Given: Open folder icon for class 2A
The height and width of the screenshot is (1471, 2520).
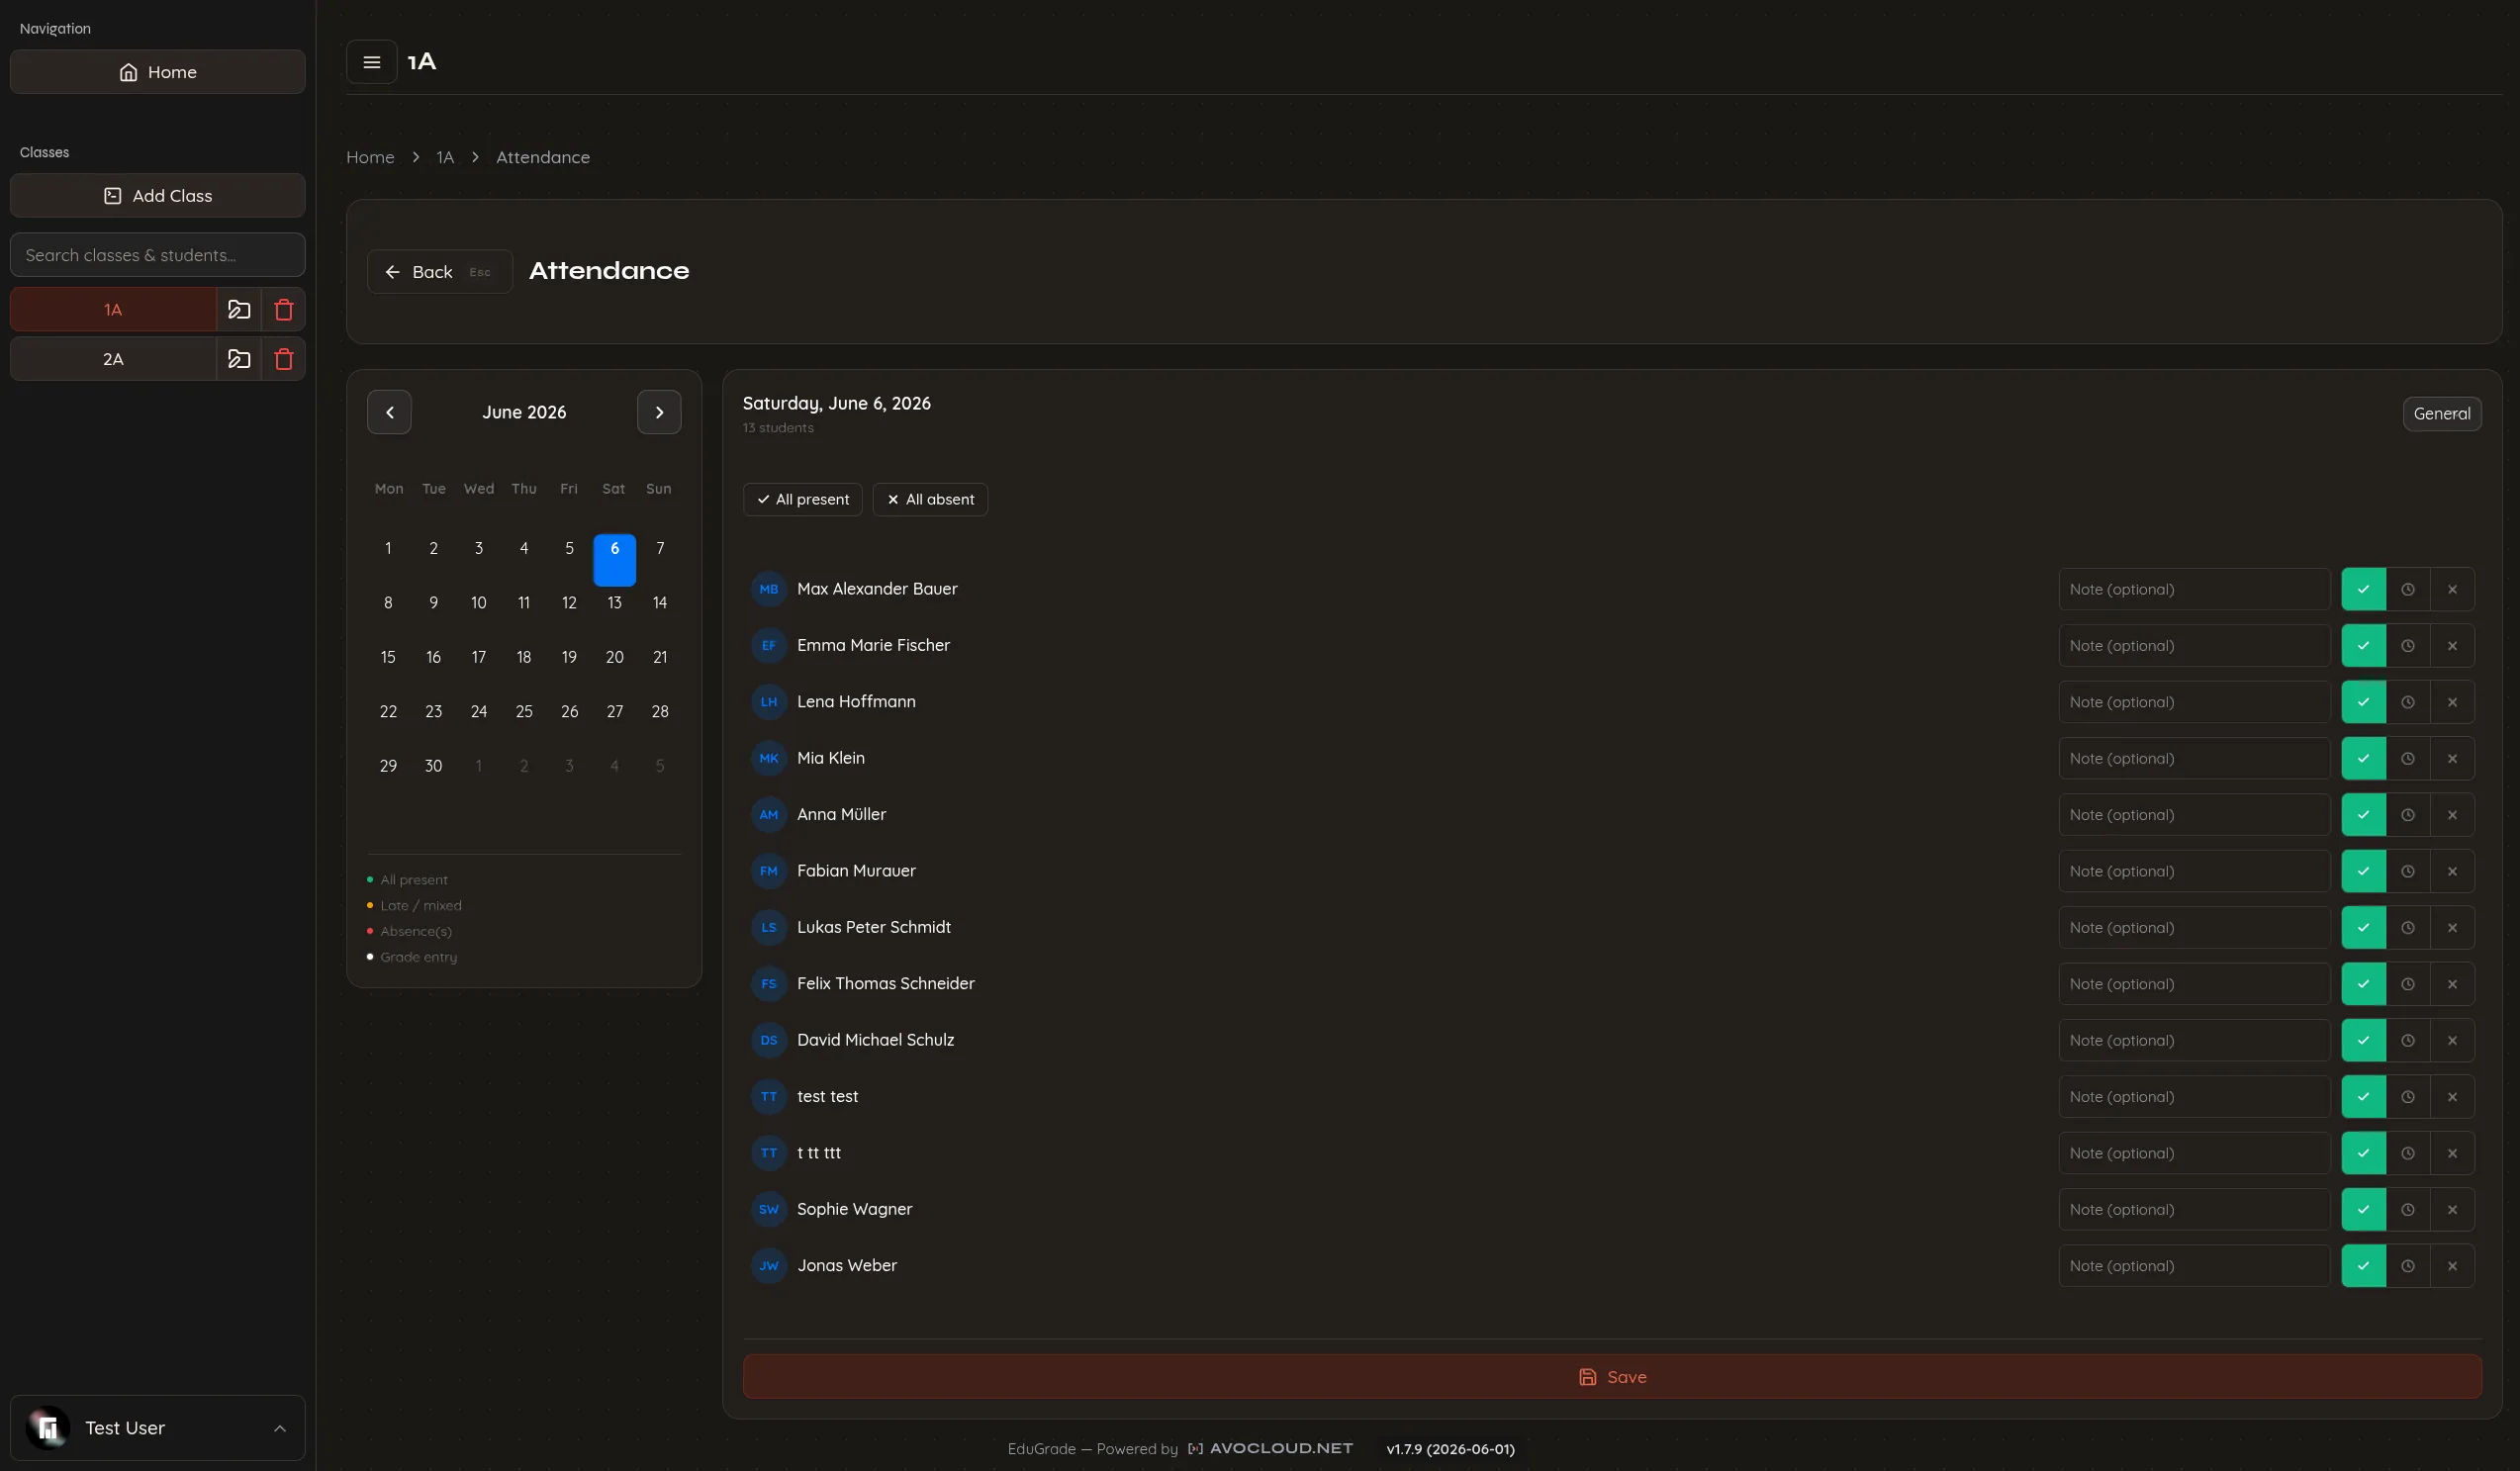Looking at the screenshot, I should click(239, 359).
